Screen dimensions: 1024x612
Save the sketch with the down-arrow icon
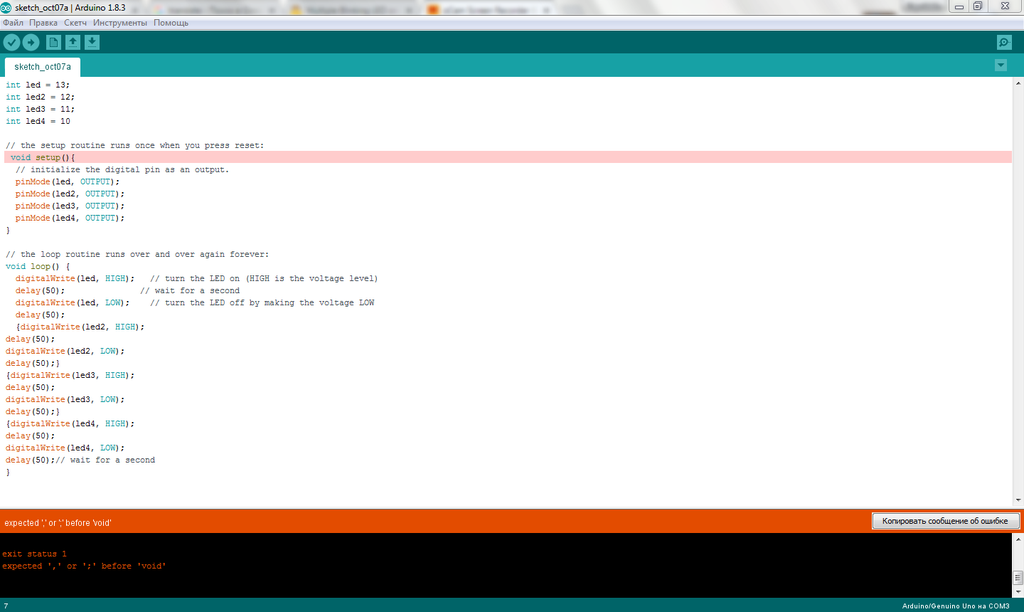click(91, 42)
